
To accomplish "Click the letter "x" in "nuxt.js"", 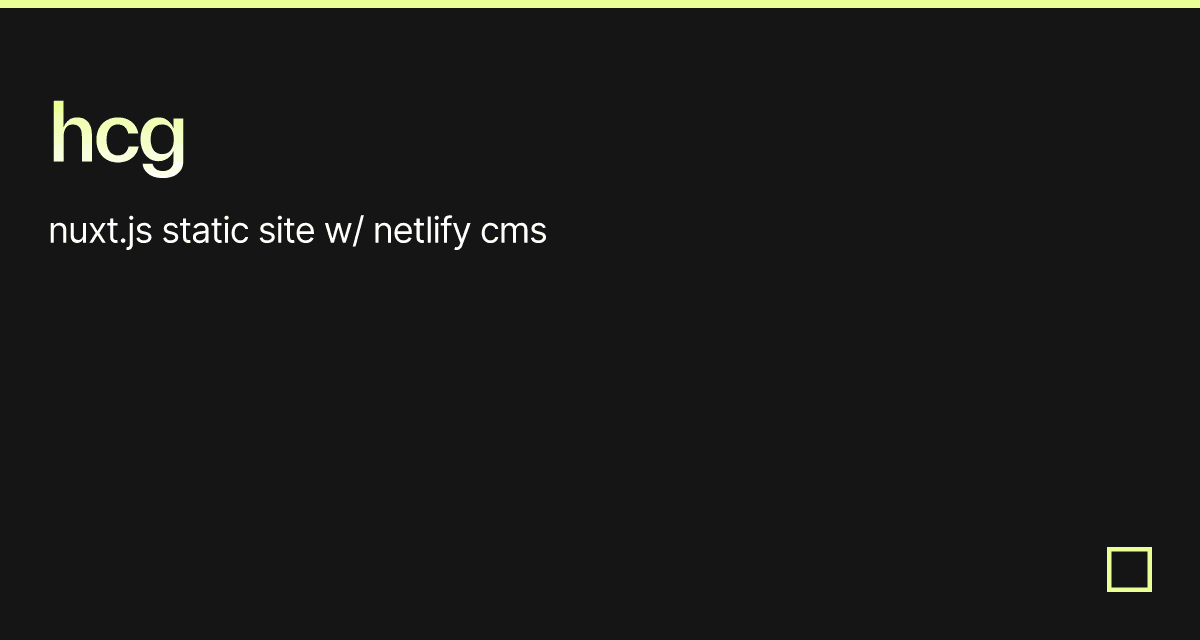I will click(95, 234).
